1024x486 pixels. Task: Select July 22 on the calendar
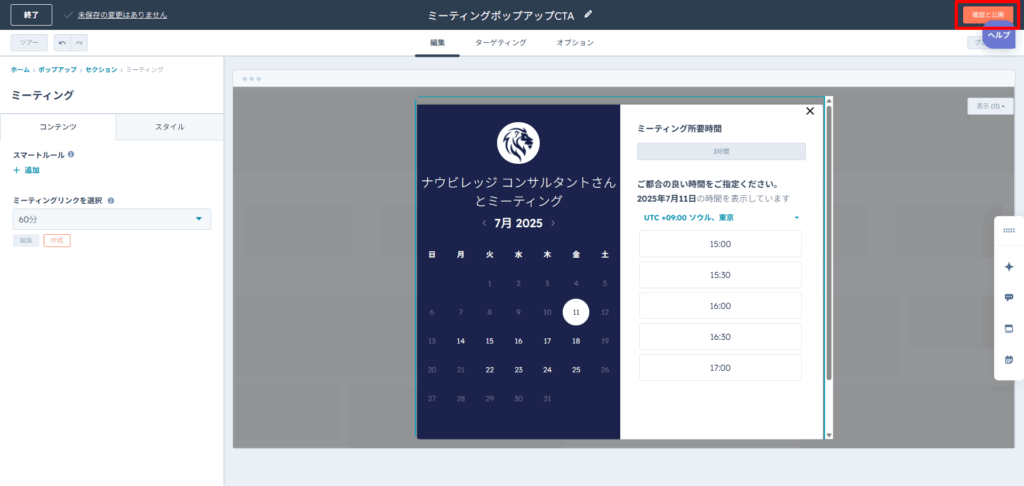click(x=490, y=370)
